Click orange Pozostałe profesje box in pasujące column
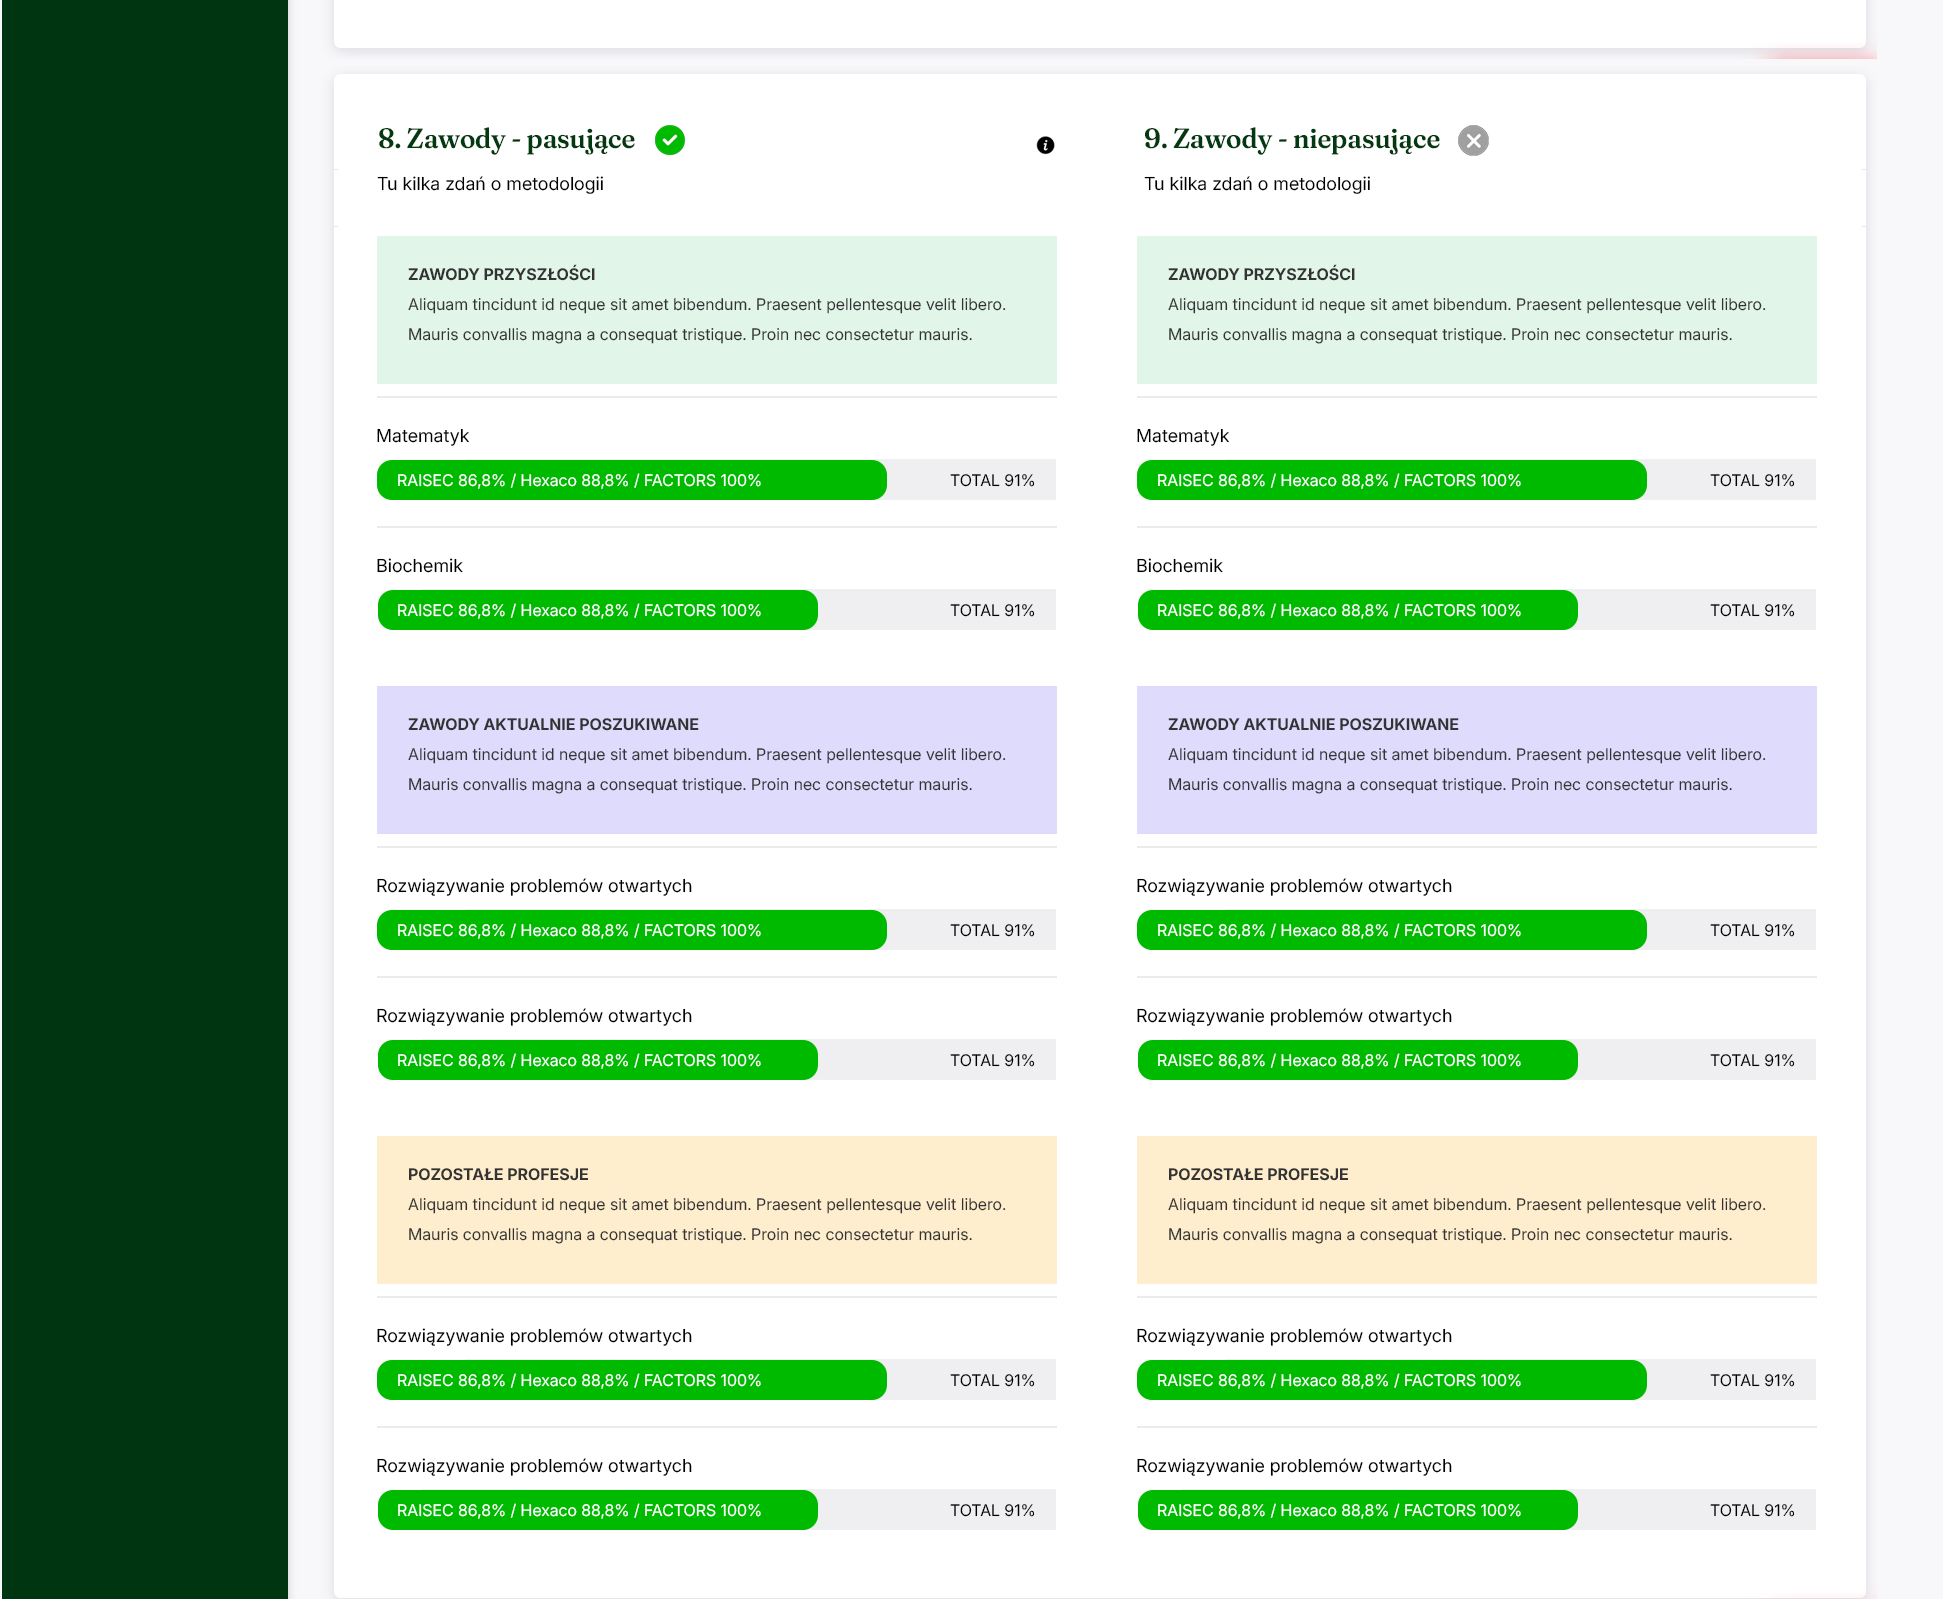 (x=716, y=1210)
